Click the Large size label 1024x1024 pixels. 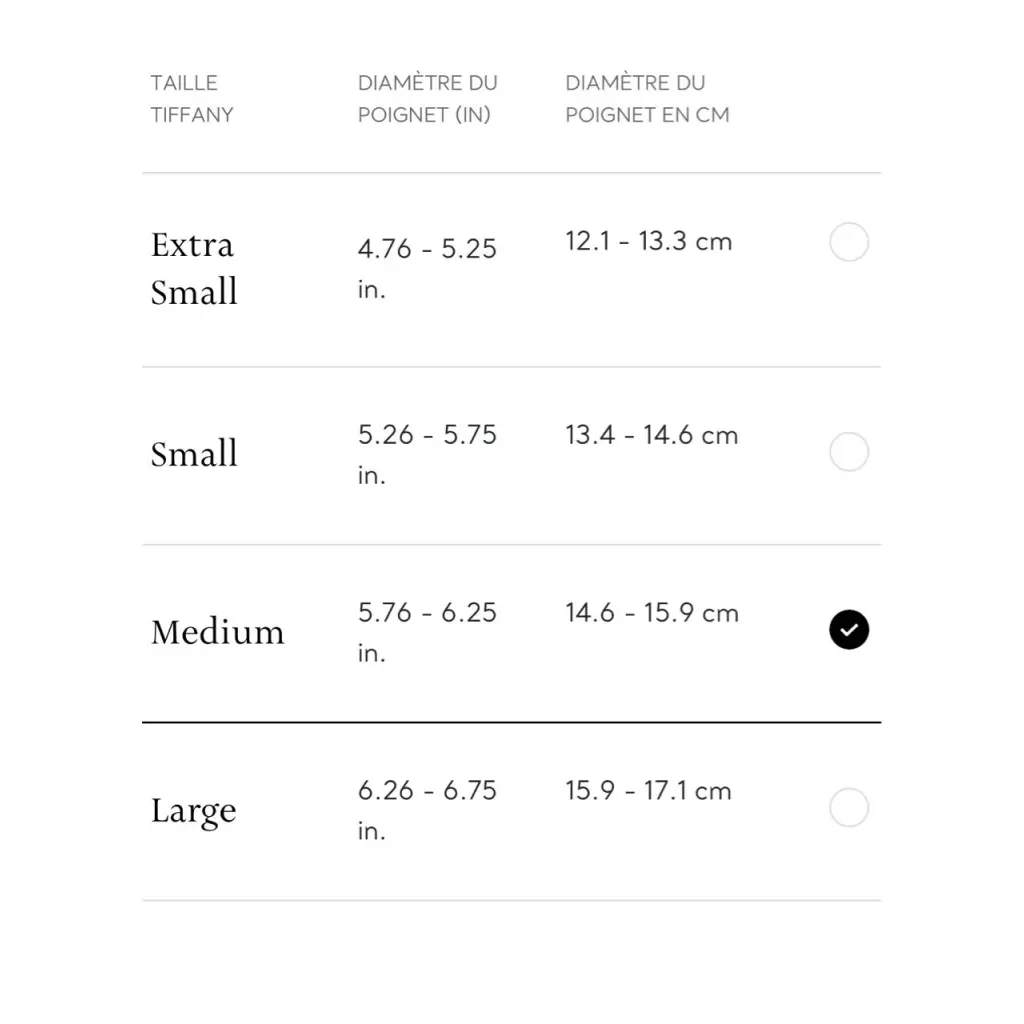click(193, 810)
